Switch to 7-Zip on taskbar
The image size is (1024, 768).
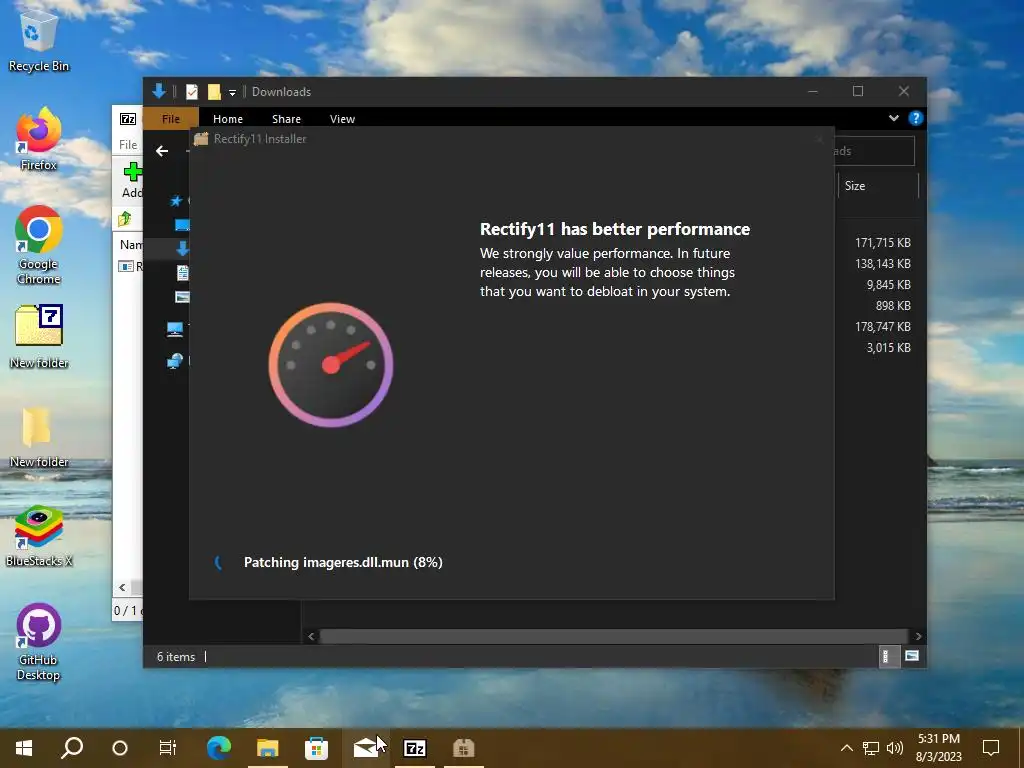tap(415, 748)
